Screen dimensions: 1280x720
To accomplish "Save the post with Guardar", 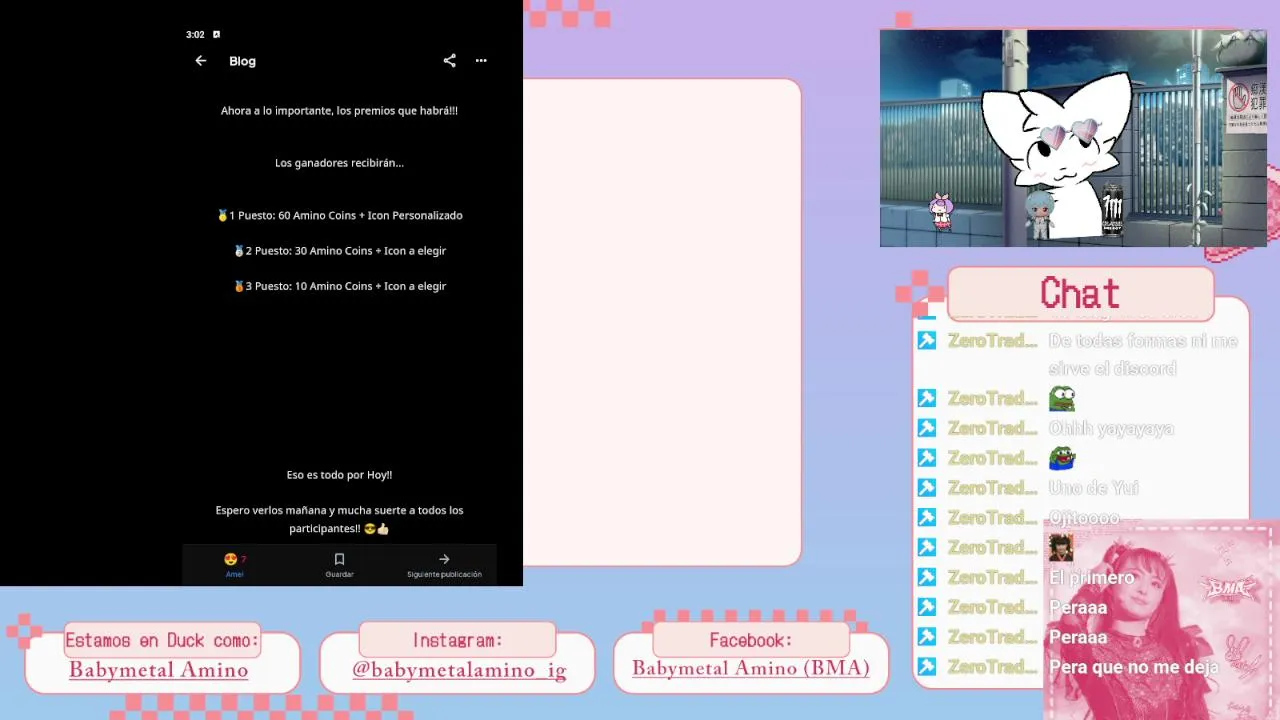I will click(x=339, y=565).
